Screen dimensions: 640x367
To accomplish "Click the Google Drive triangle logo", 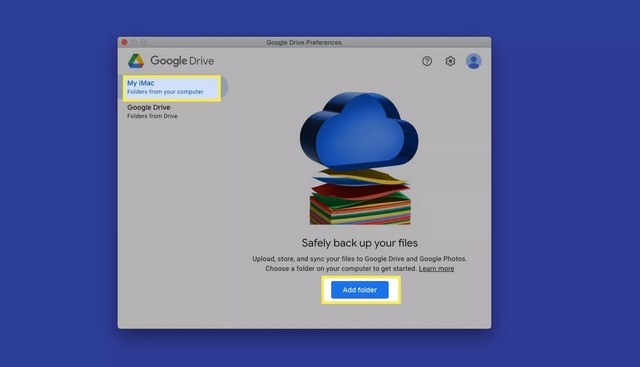I will (x=136, y=61).
